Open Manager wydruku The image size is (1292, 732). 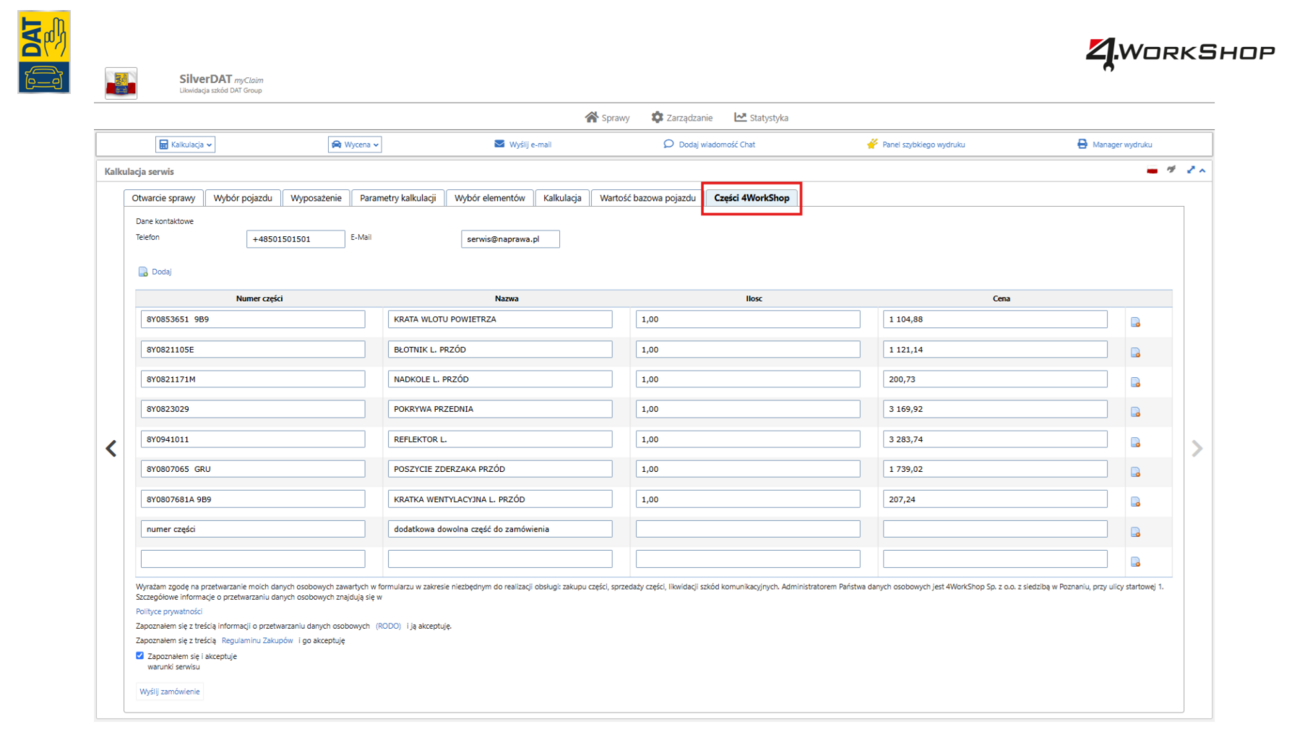[x=1114, y=144]
